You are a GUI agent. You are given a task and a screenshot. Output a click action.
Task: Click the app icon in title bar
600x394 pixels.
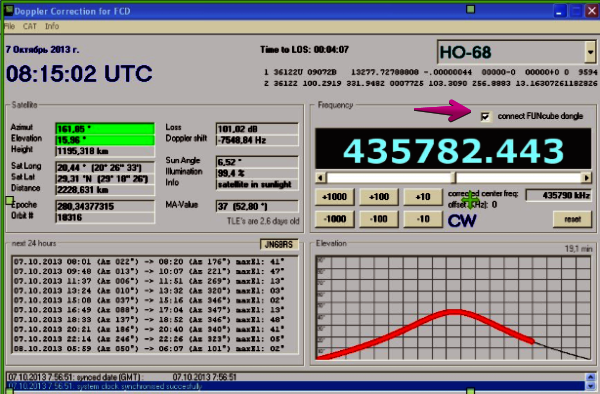(8, 10)
